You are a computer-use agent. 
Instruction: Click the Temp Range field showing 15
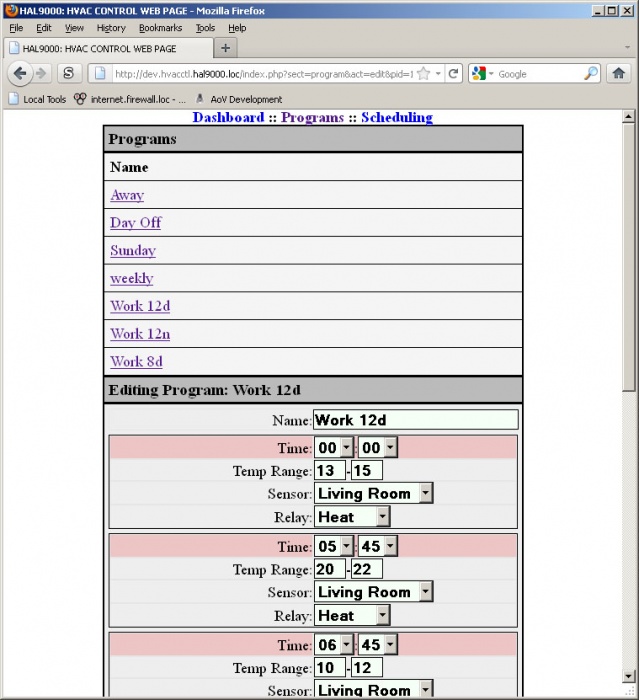point(367,471)
